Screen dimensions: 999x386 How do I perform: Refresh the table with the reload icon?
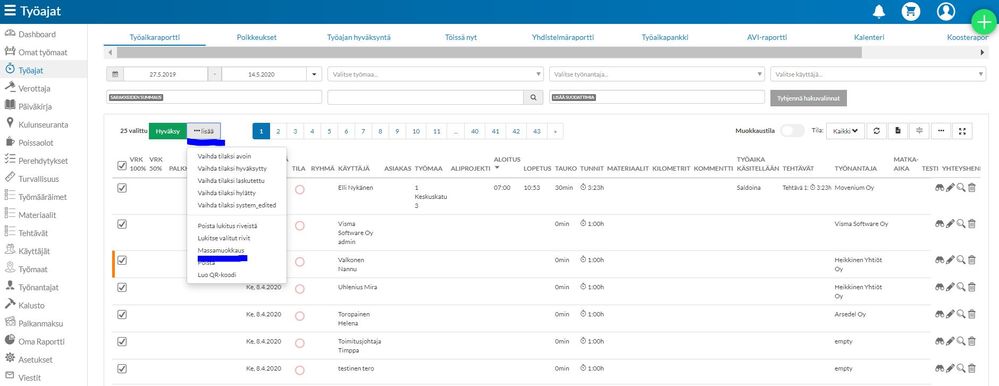pos(877,131)
